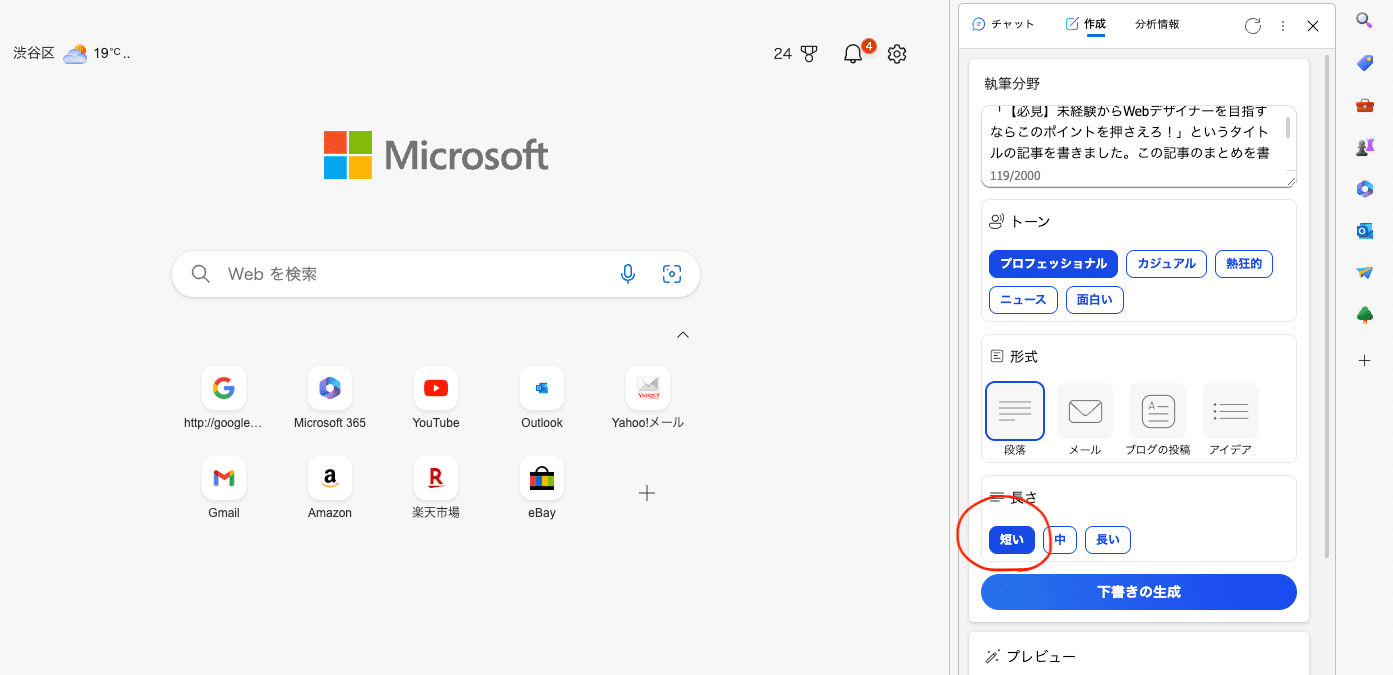Screen dimensions: 1393x675
Task: Open the Shopping tag icon in sidebar
Action: [x=1364, y=63]
